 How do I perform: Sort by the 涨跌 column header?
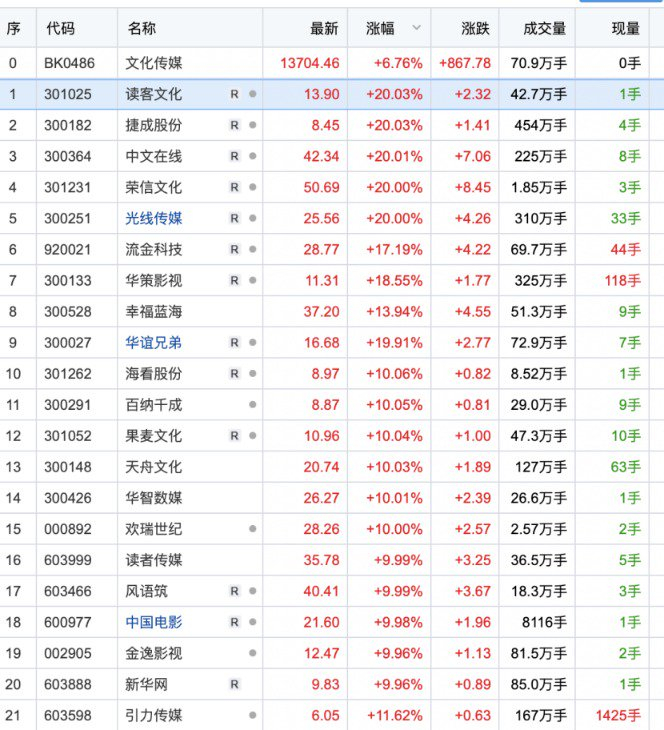click(475, 28)
